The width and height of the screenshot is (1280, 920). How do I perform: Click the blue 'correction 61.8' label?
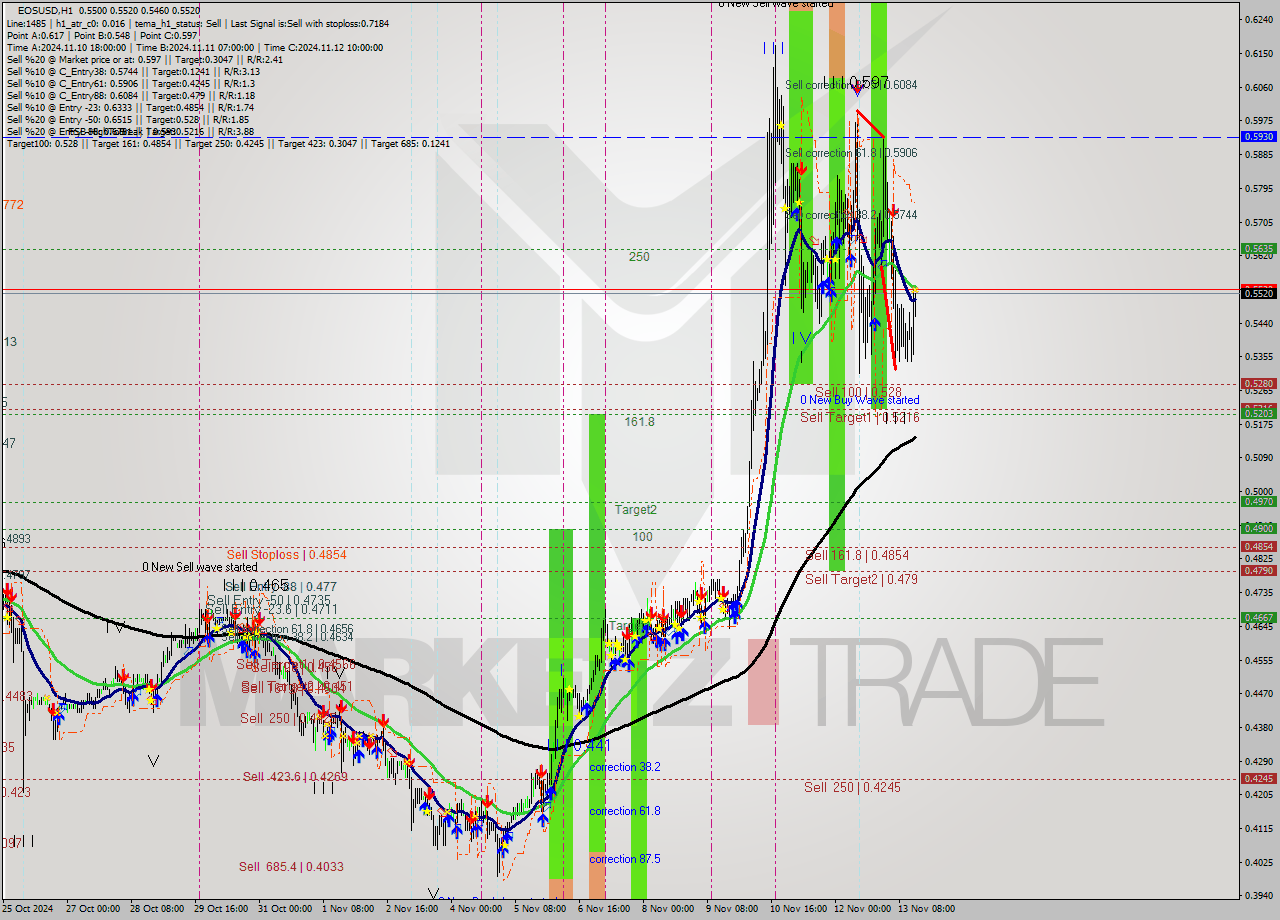(625, 811)
